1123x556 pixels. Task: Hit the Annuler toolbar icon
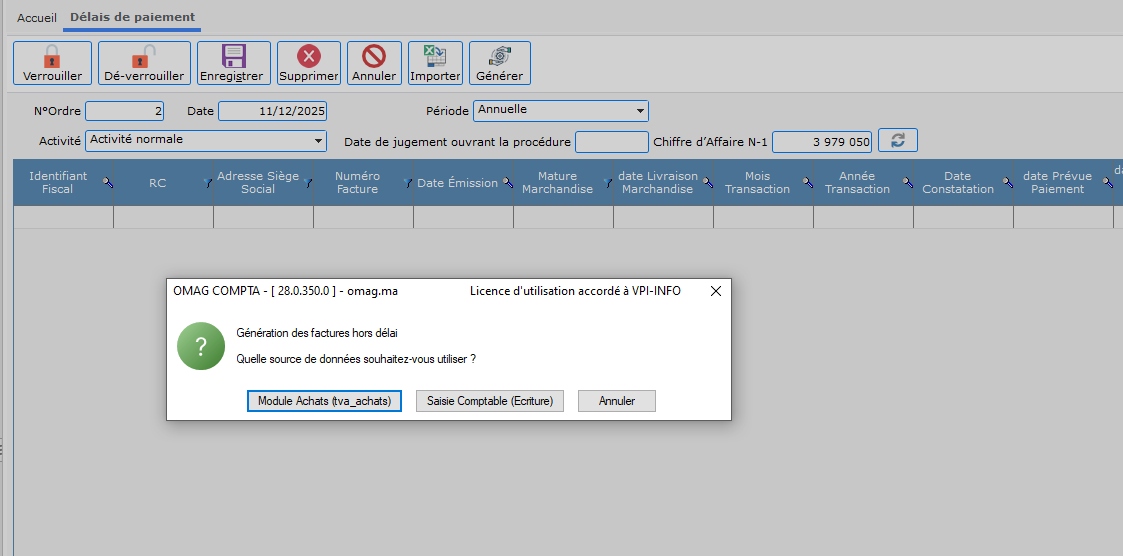(374, 63)
